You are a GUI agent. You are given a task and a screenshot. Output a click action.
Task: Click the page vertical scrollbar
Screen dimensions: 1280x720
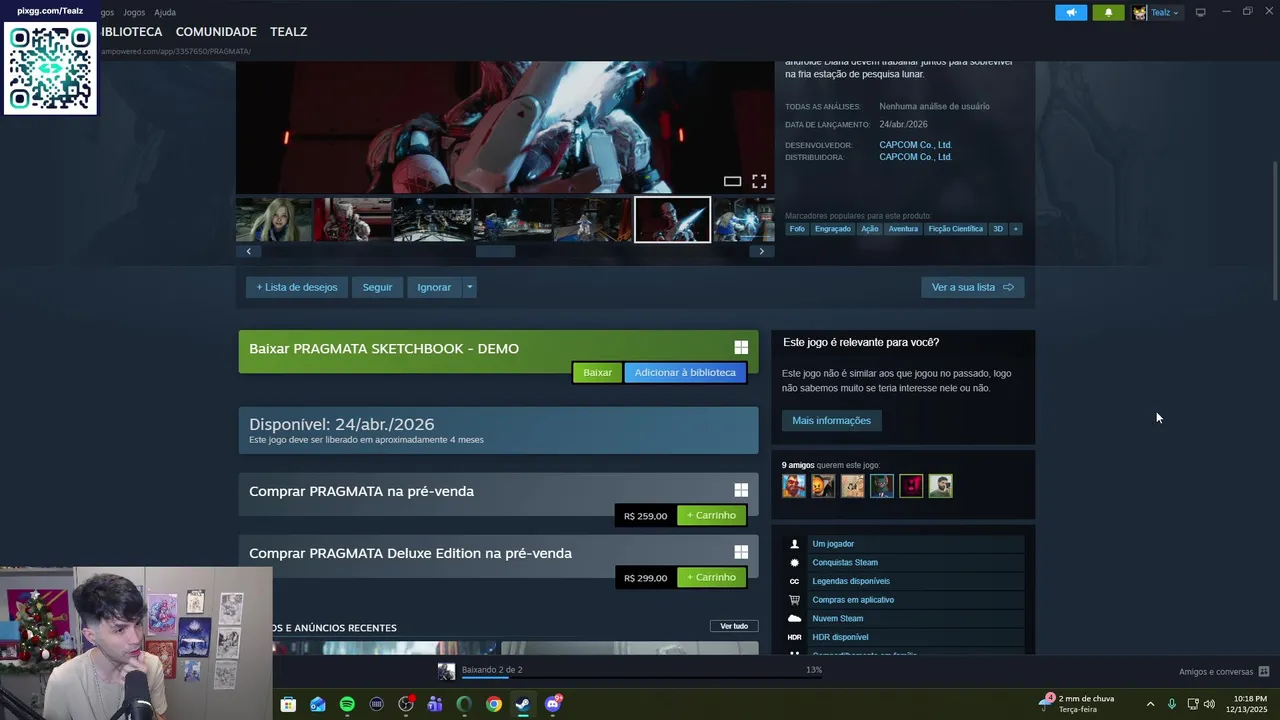[1274, 230]
